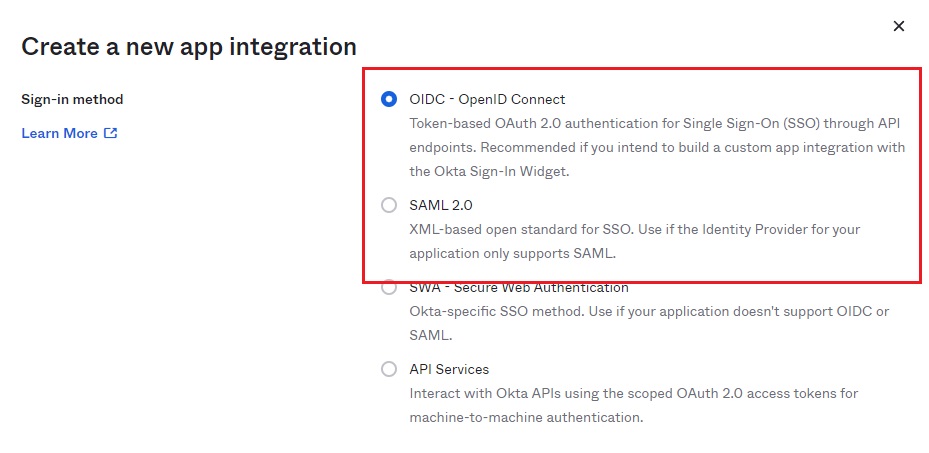Choose the SAML 2.0 radio button circle

coord(389,205)
